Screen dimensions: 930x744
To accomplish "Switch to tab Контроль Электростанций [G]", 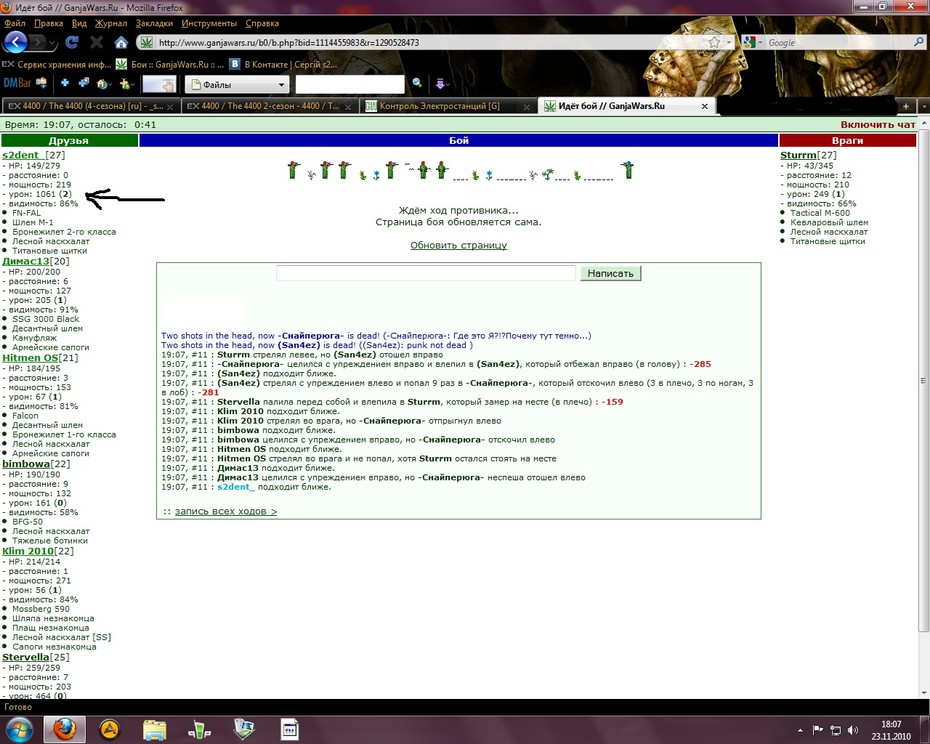I will pos(447,106).
